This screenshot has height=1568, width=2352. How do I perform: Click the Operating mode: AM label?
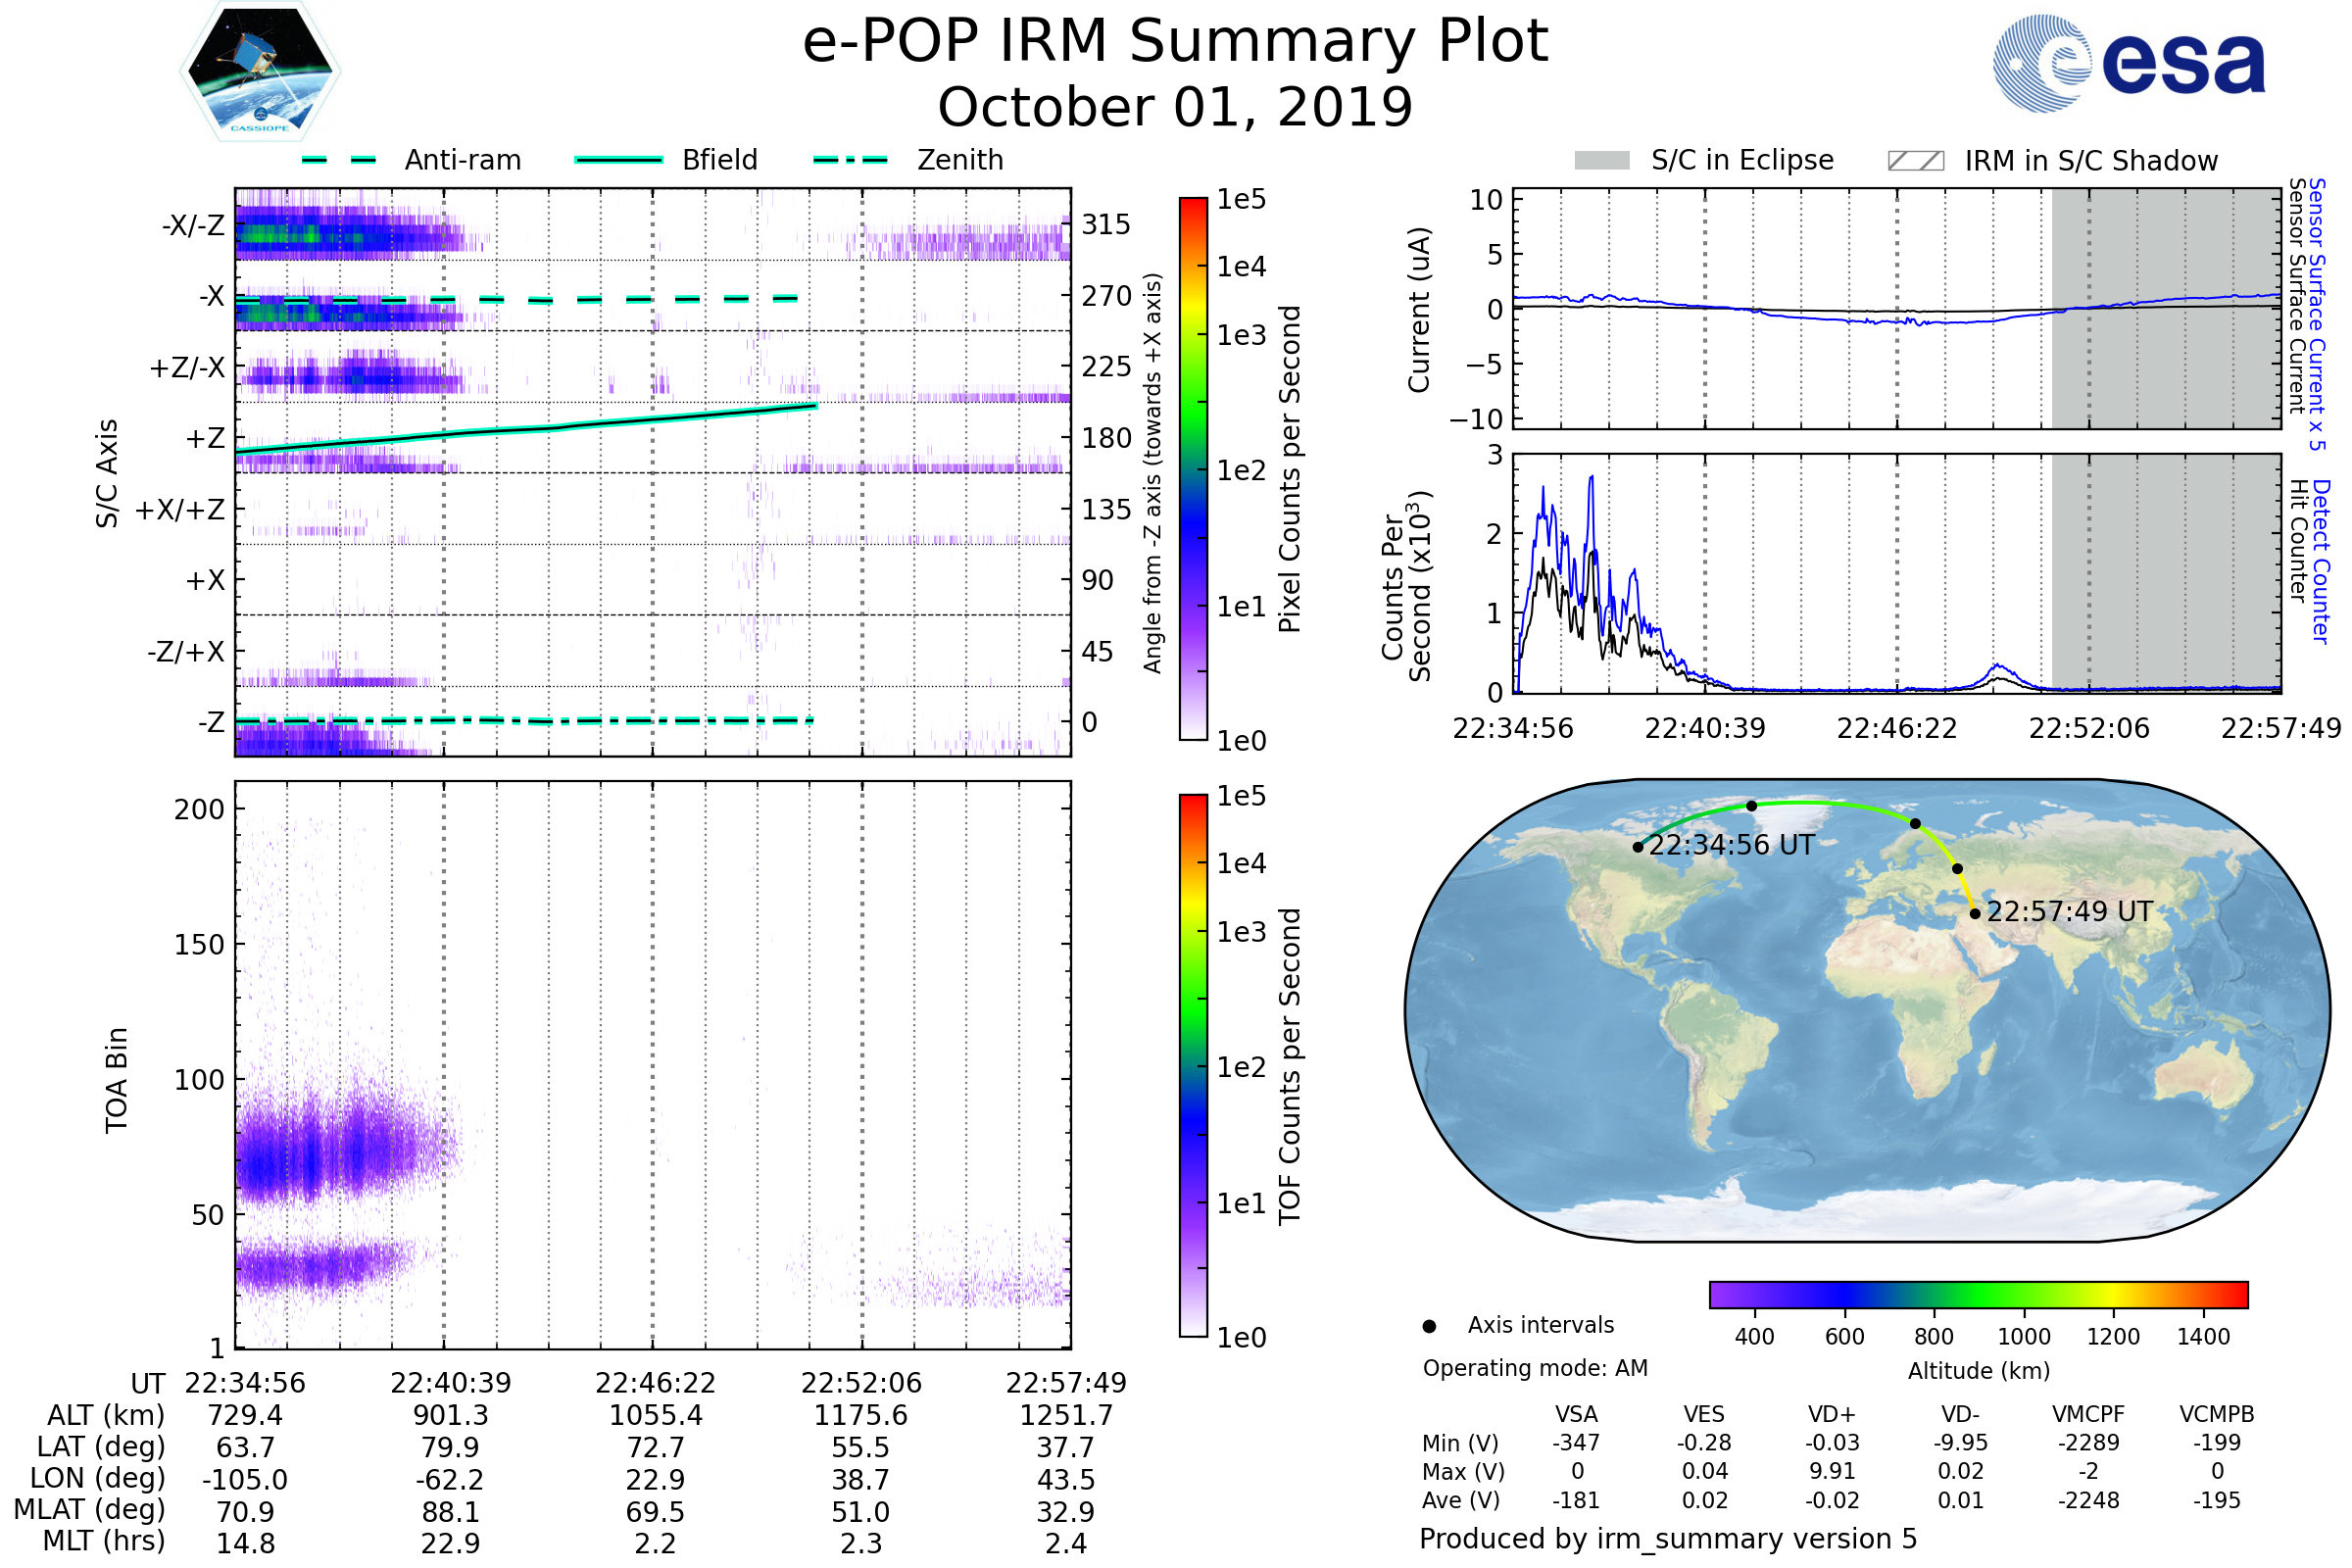click(x=1535, y=1368)
